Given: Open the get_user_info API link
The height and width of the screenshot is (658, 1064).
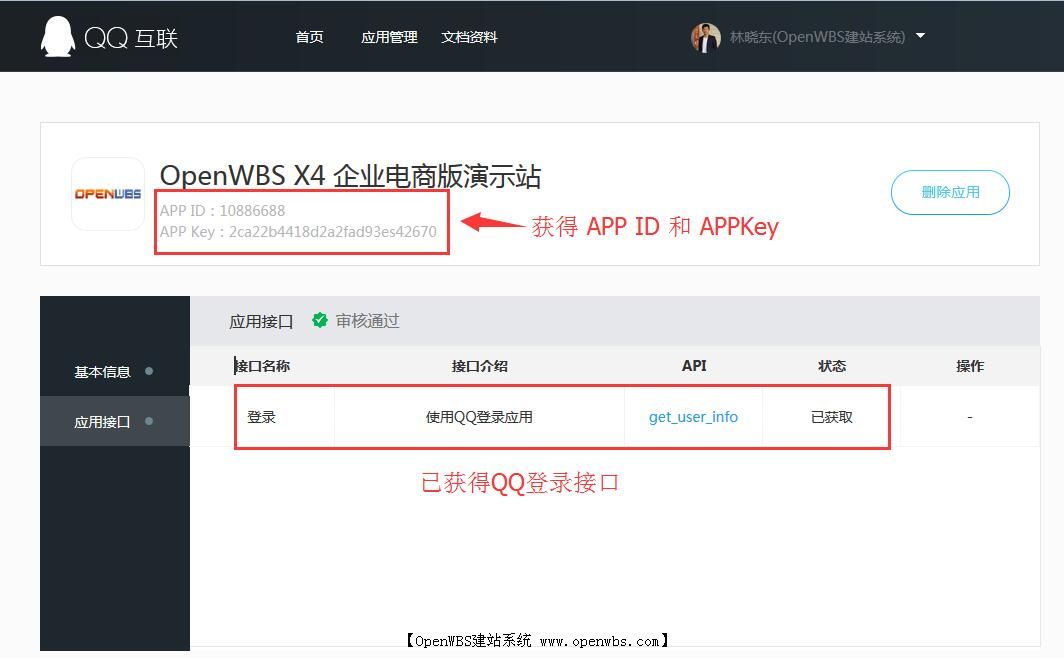Looking at the screenshot, I should click(693, 417).
